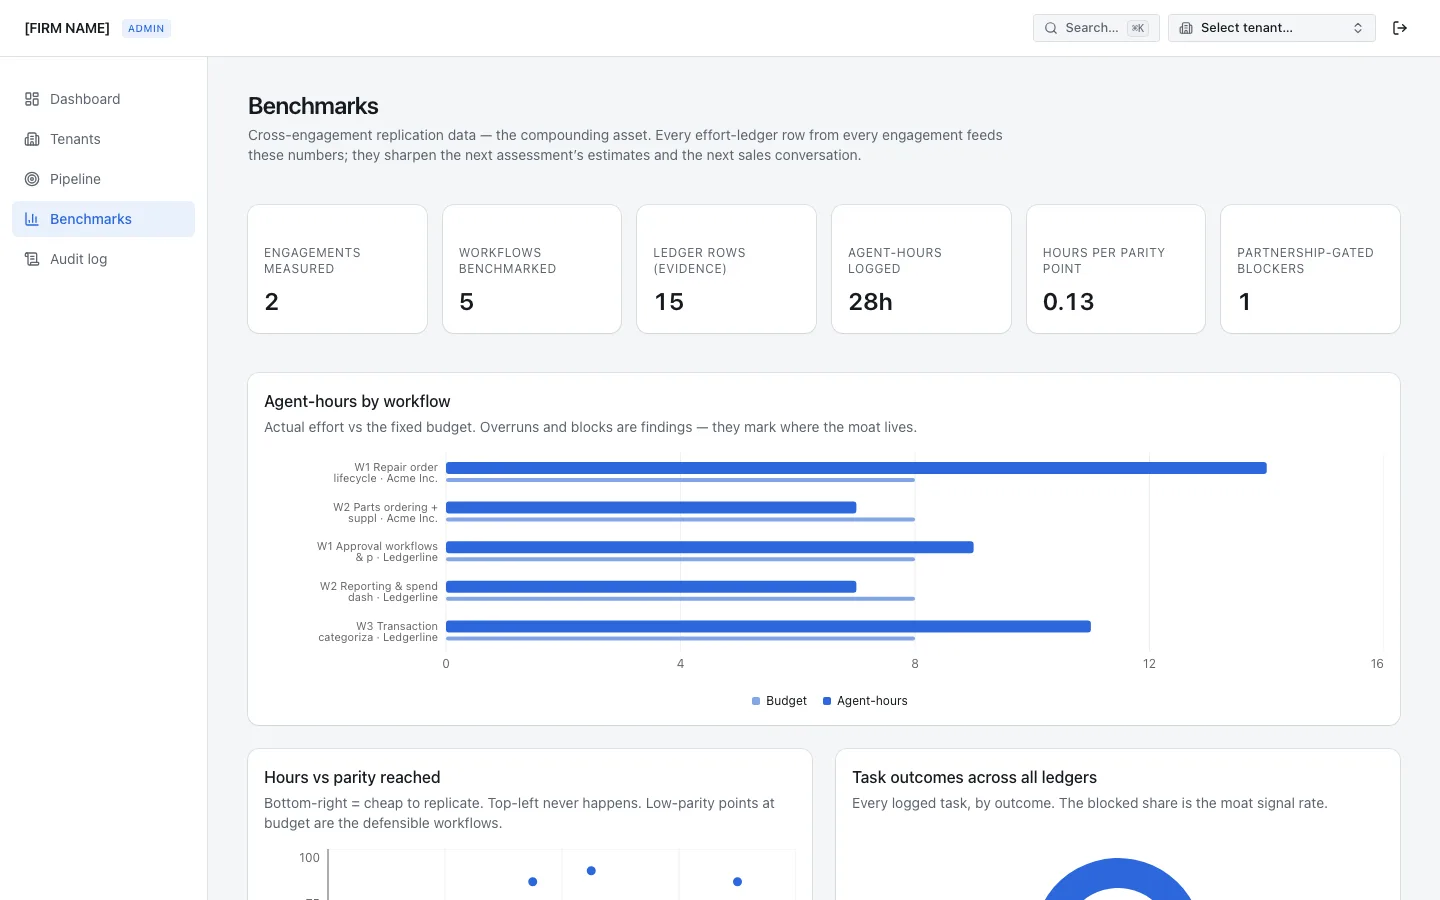Click the Agent-hours legend color swatch
The image size is (1440, 900).
(827, 701)
